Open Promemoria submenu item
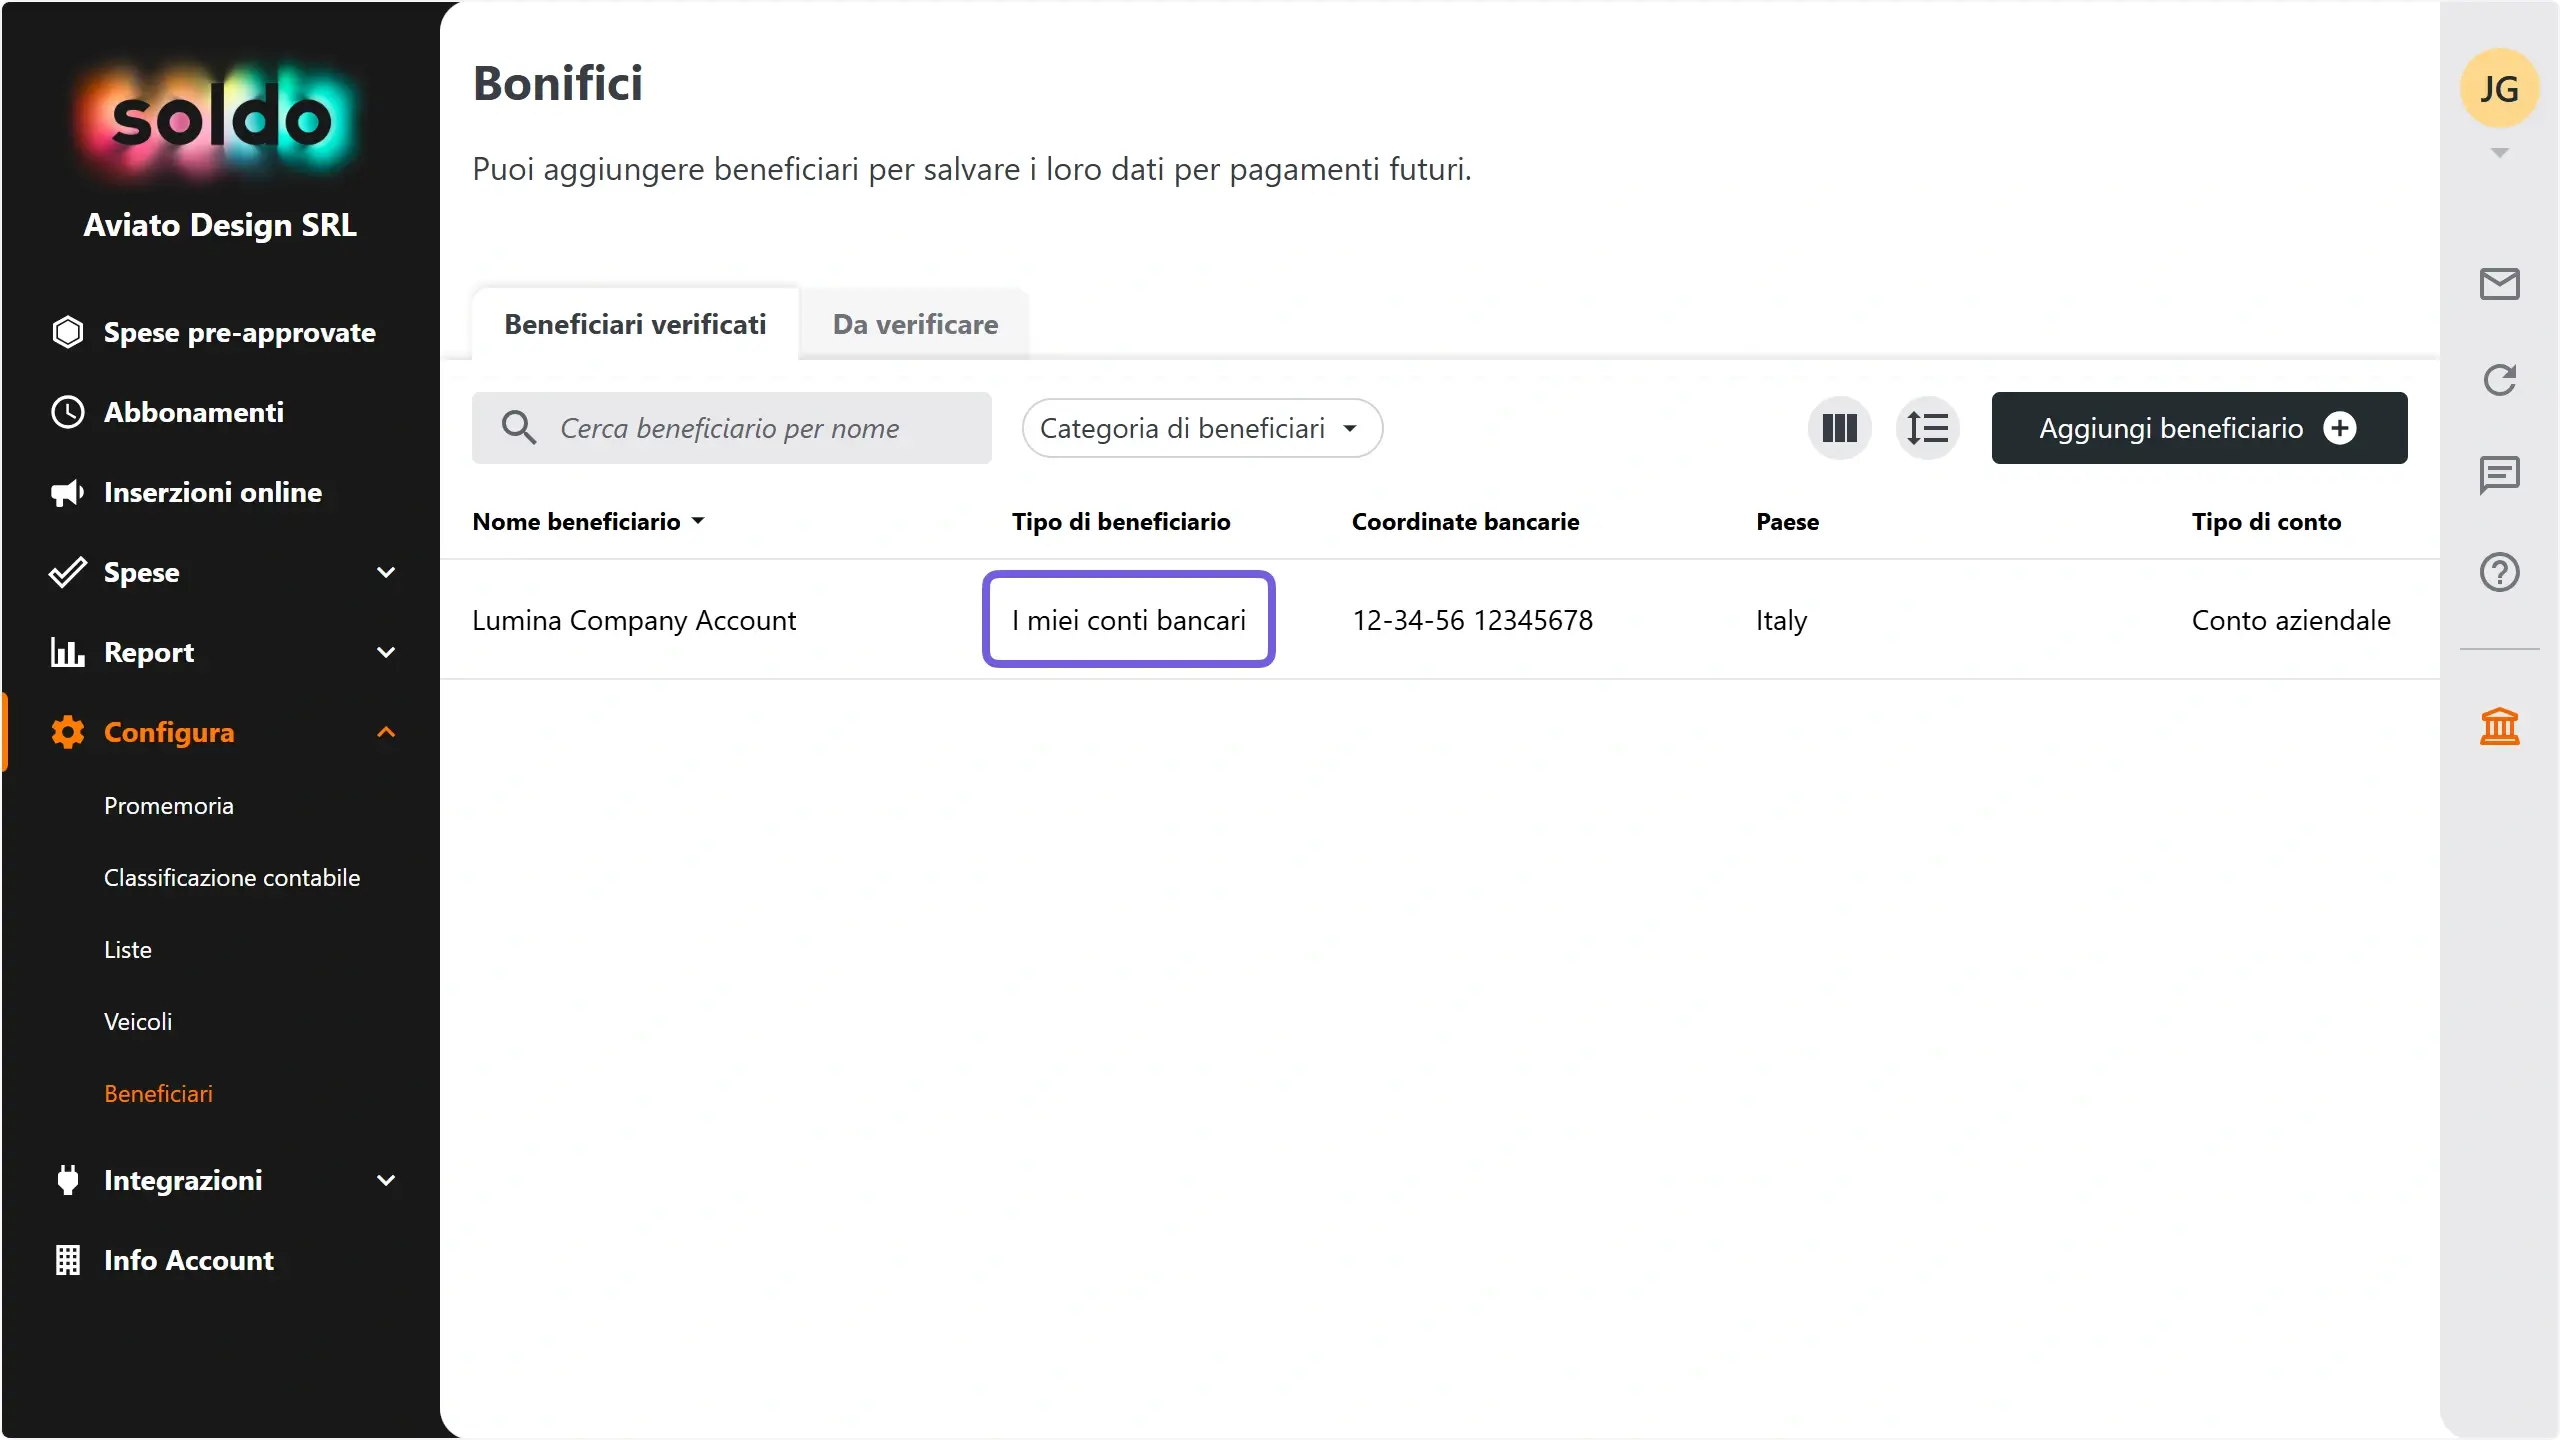Viewport: 2560px width, 1440px height. tap(169, 805)
